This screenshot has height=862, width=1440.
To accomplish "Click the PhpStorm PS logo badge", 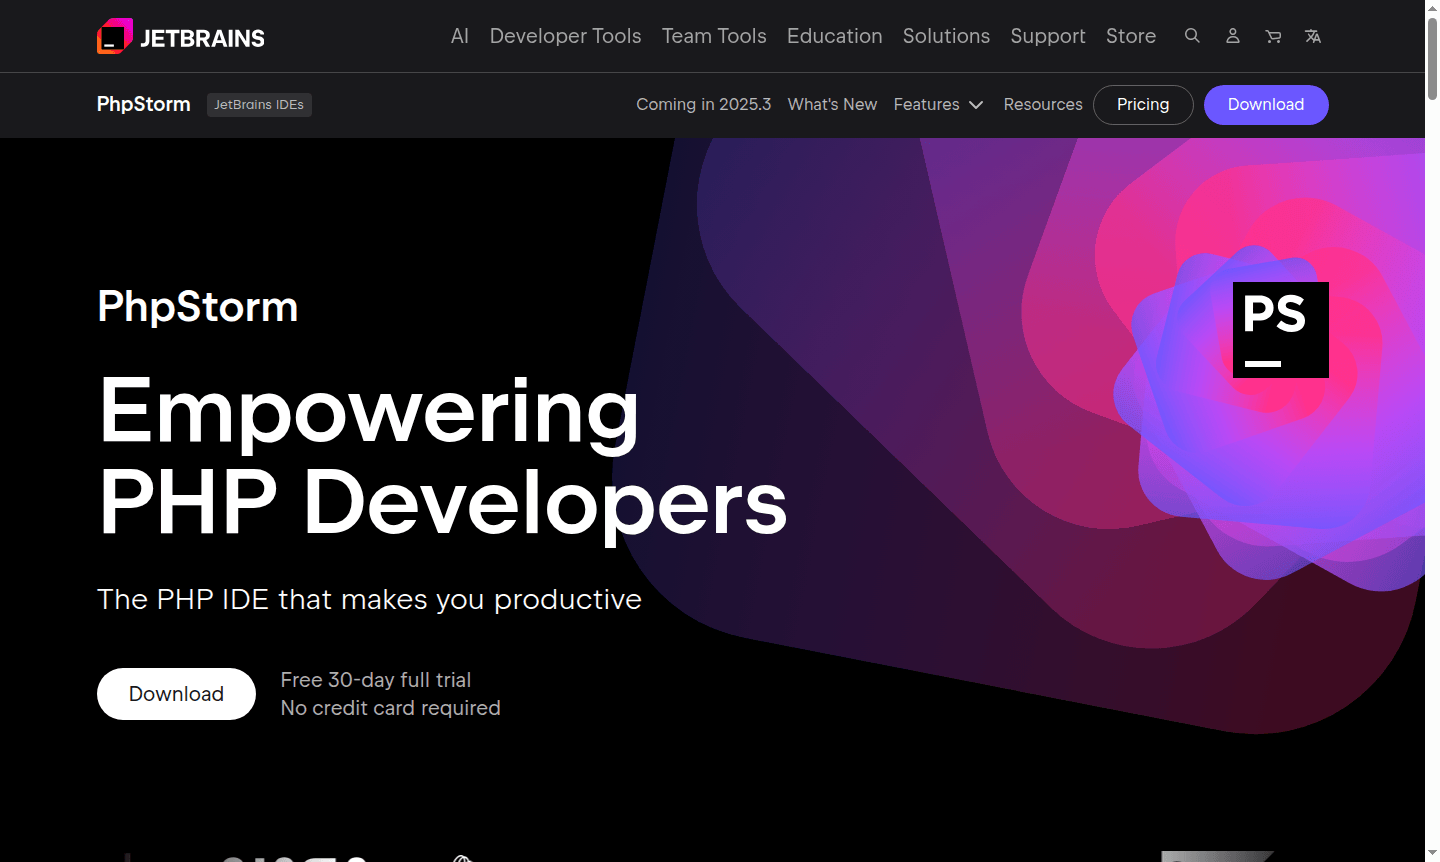I will pyautogui.click(x=1280, y=329).
